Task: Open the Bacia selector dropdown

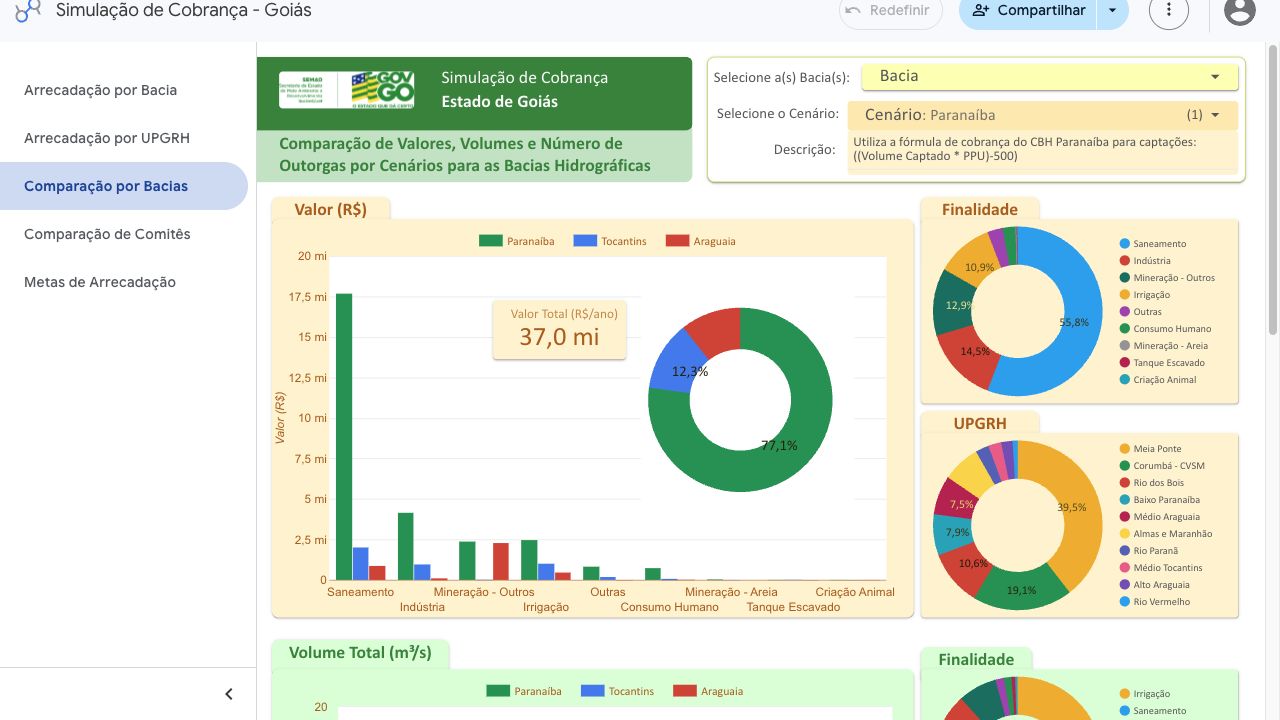Action: pos(1050,76)
